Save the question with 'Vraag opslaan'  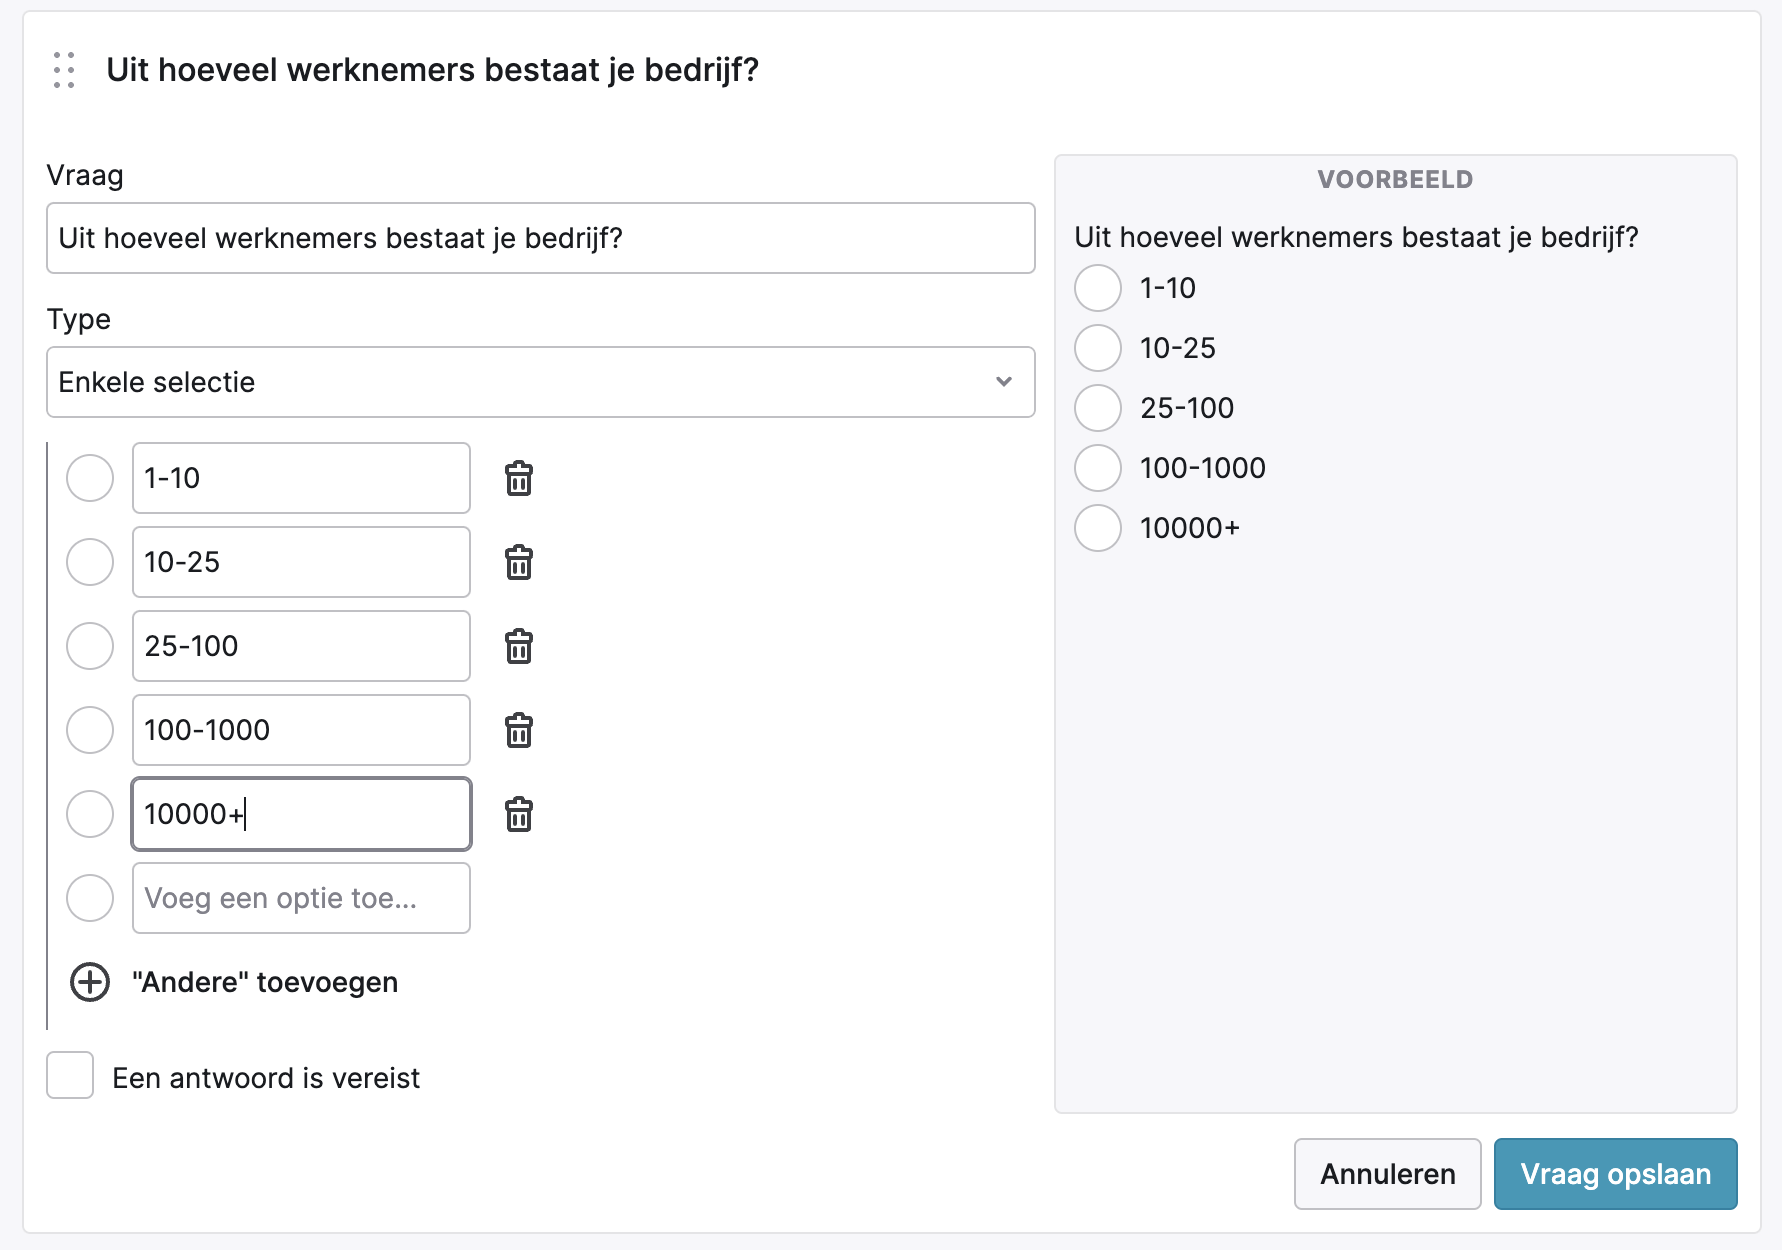[x=1615, y=1174]
